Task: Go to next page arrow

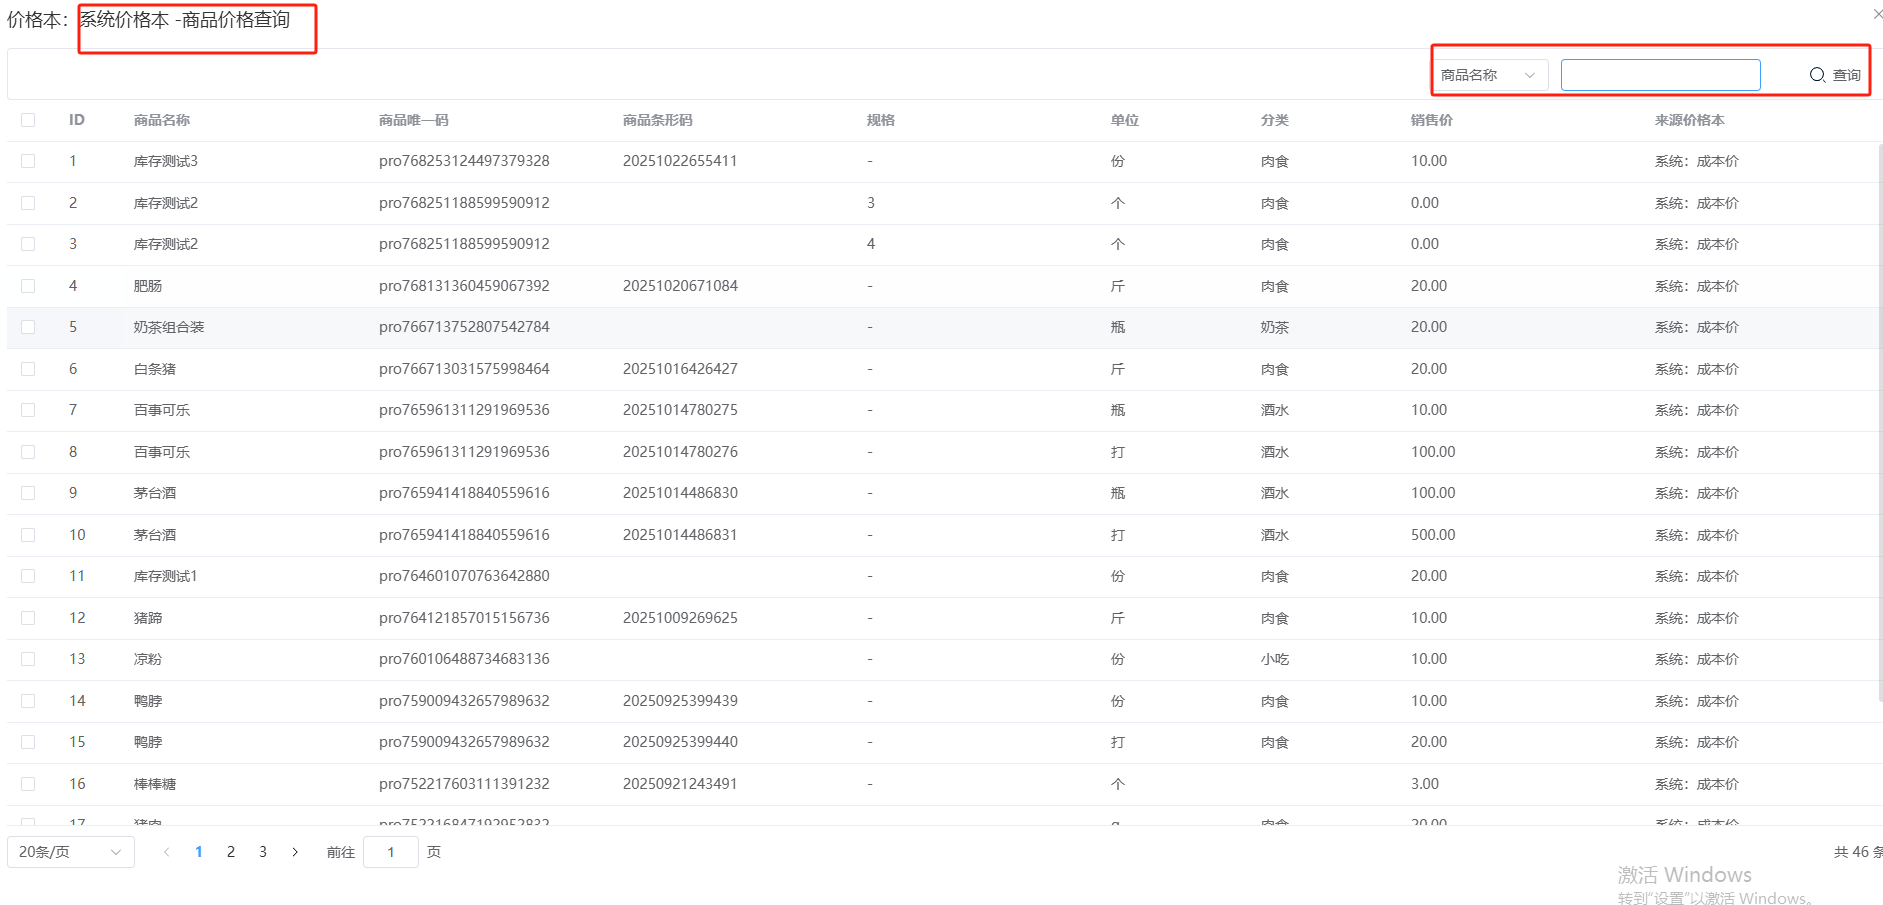Action: point(295,852)
